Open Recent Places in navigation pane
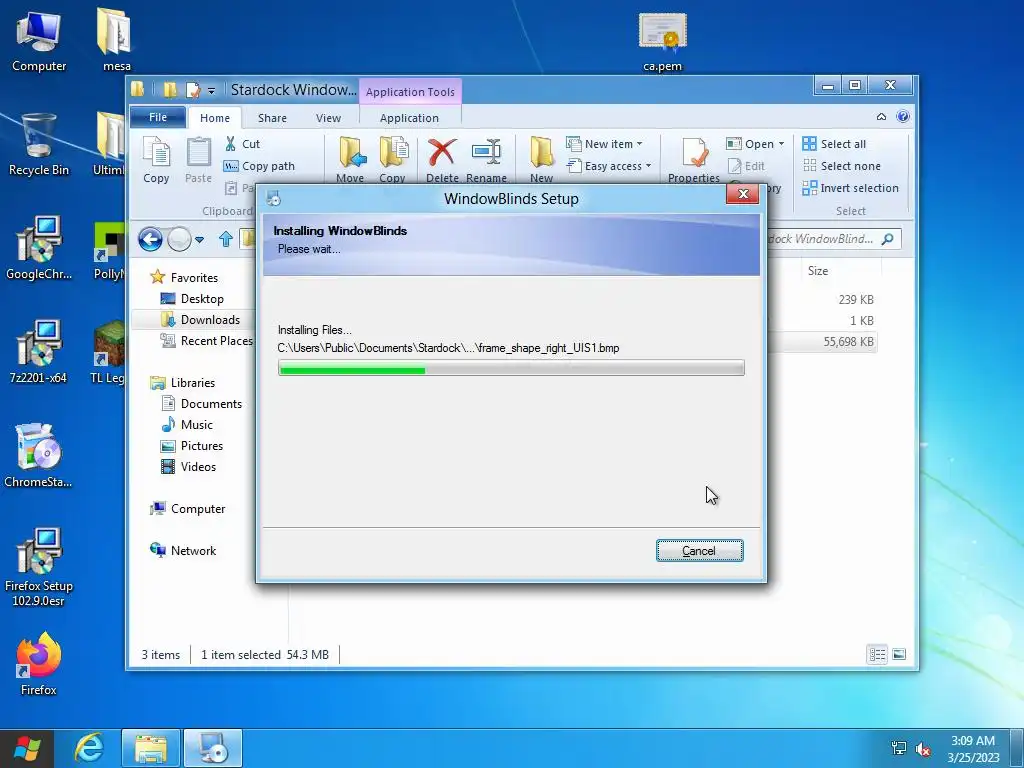This screenshot has width=1024, height=768. click(x=206, y=340)
